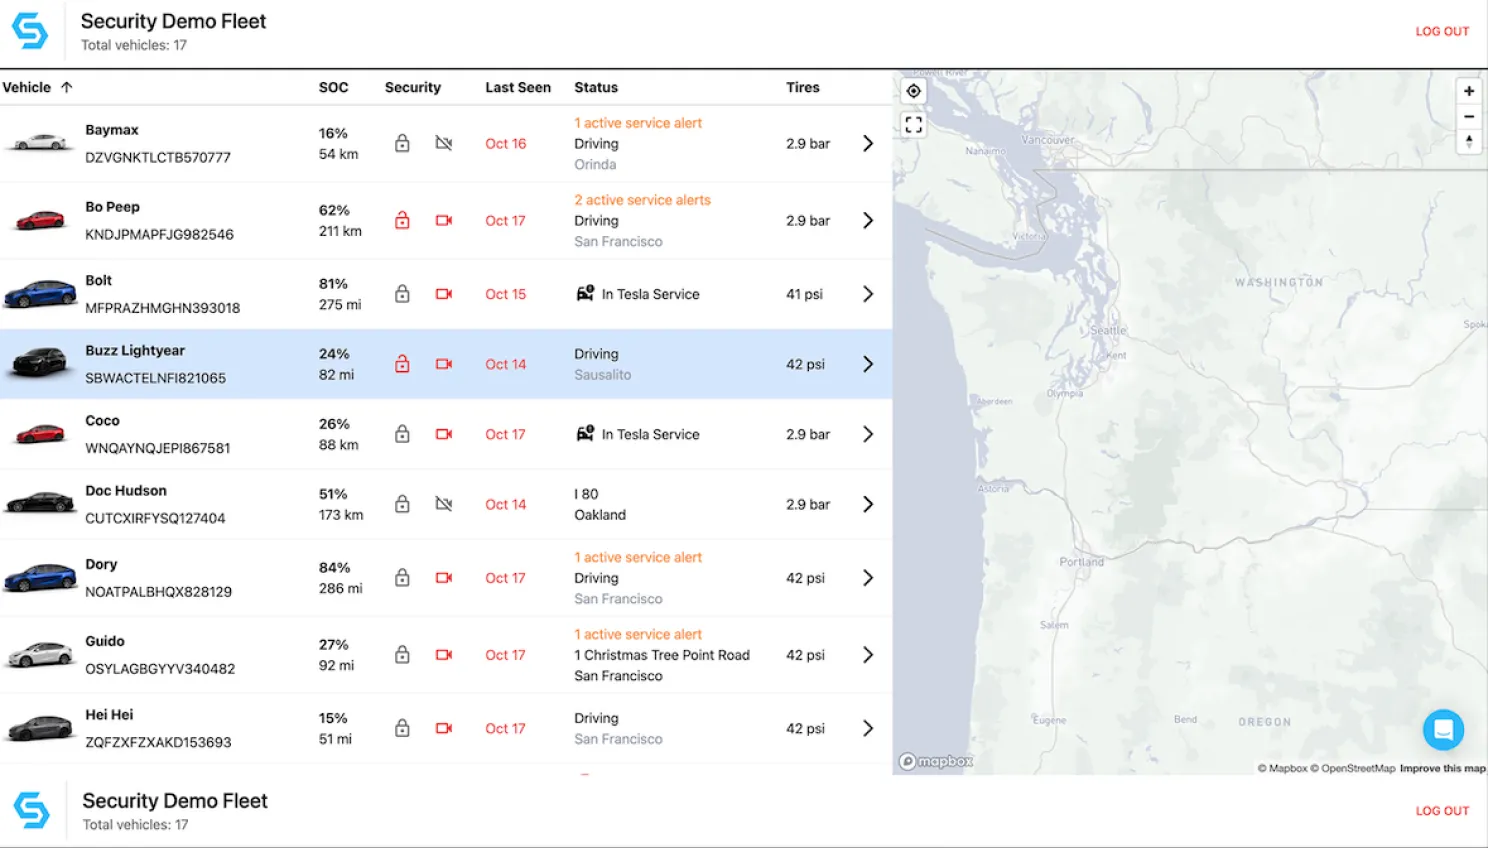
Task: Click the black Doc Hudson car thumbnail
Action: 39,502
